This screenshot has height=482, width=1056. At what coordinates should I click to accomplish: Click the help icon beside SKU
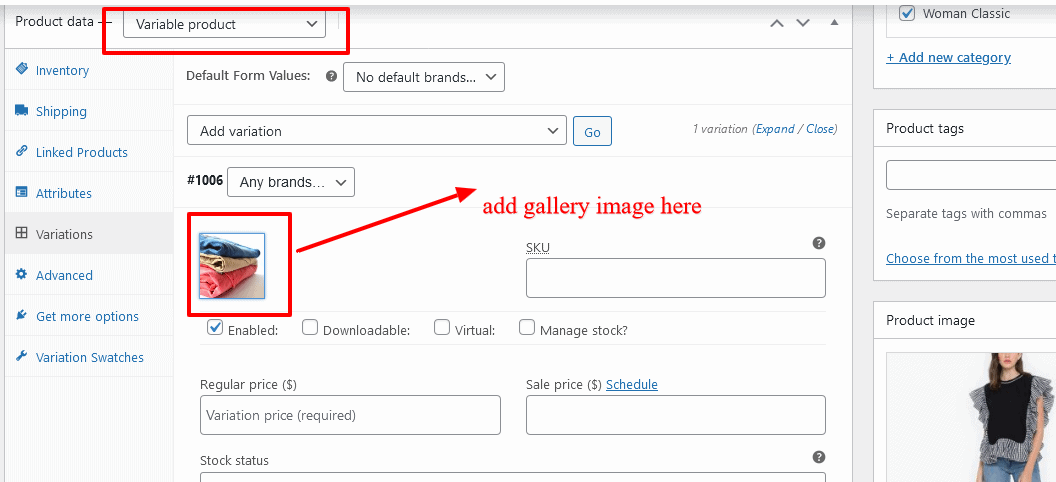coord(819,243)
